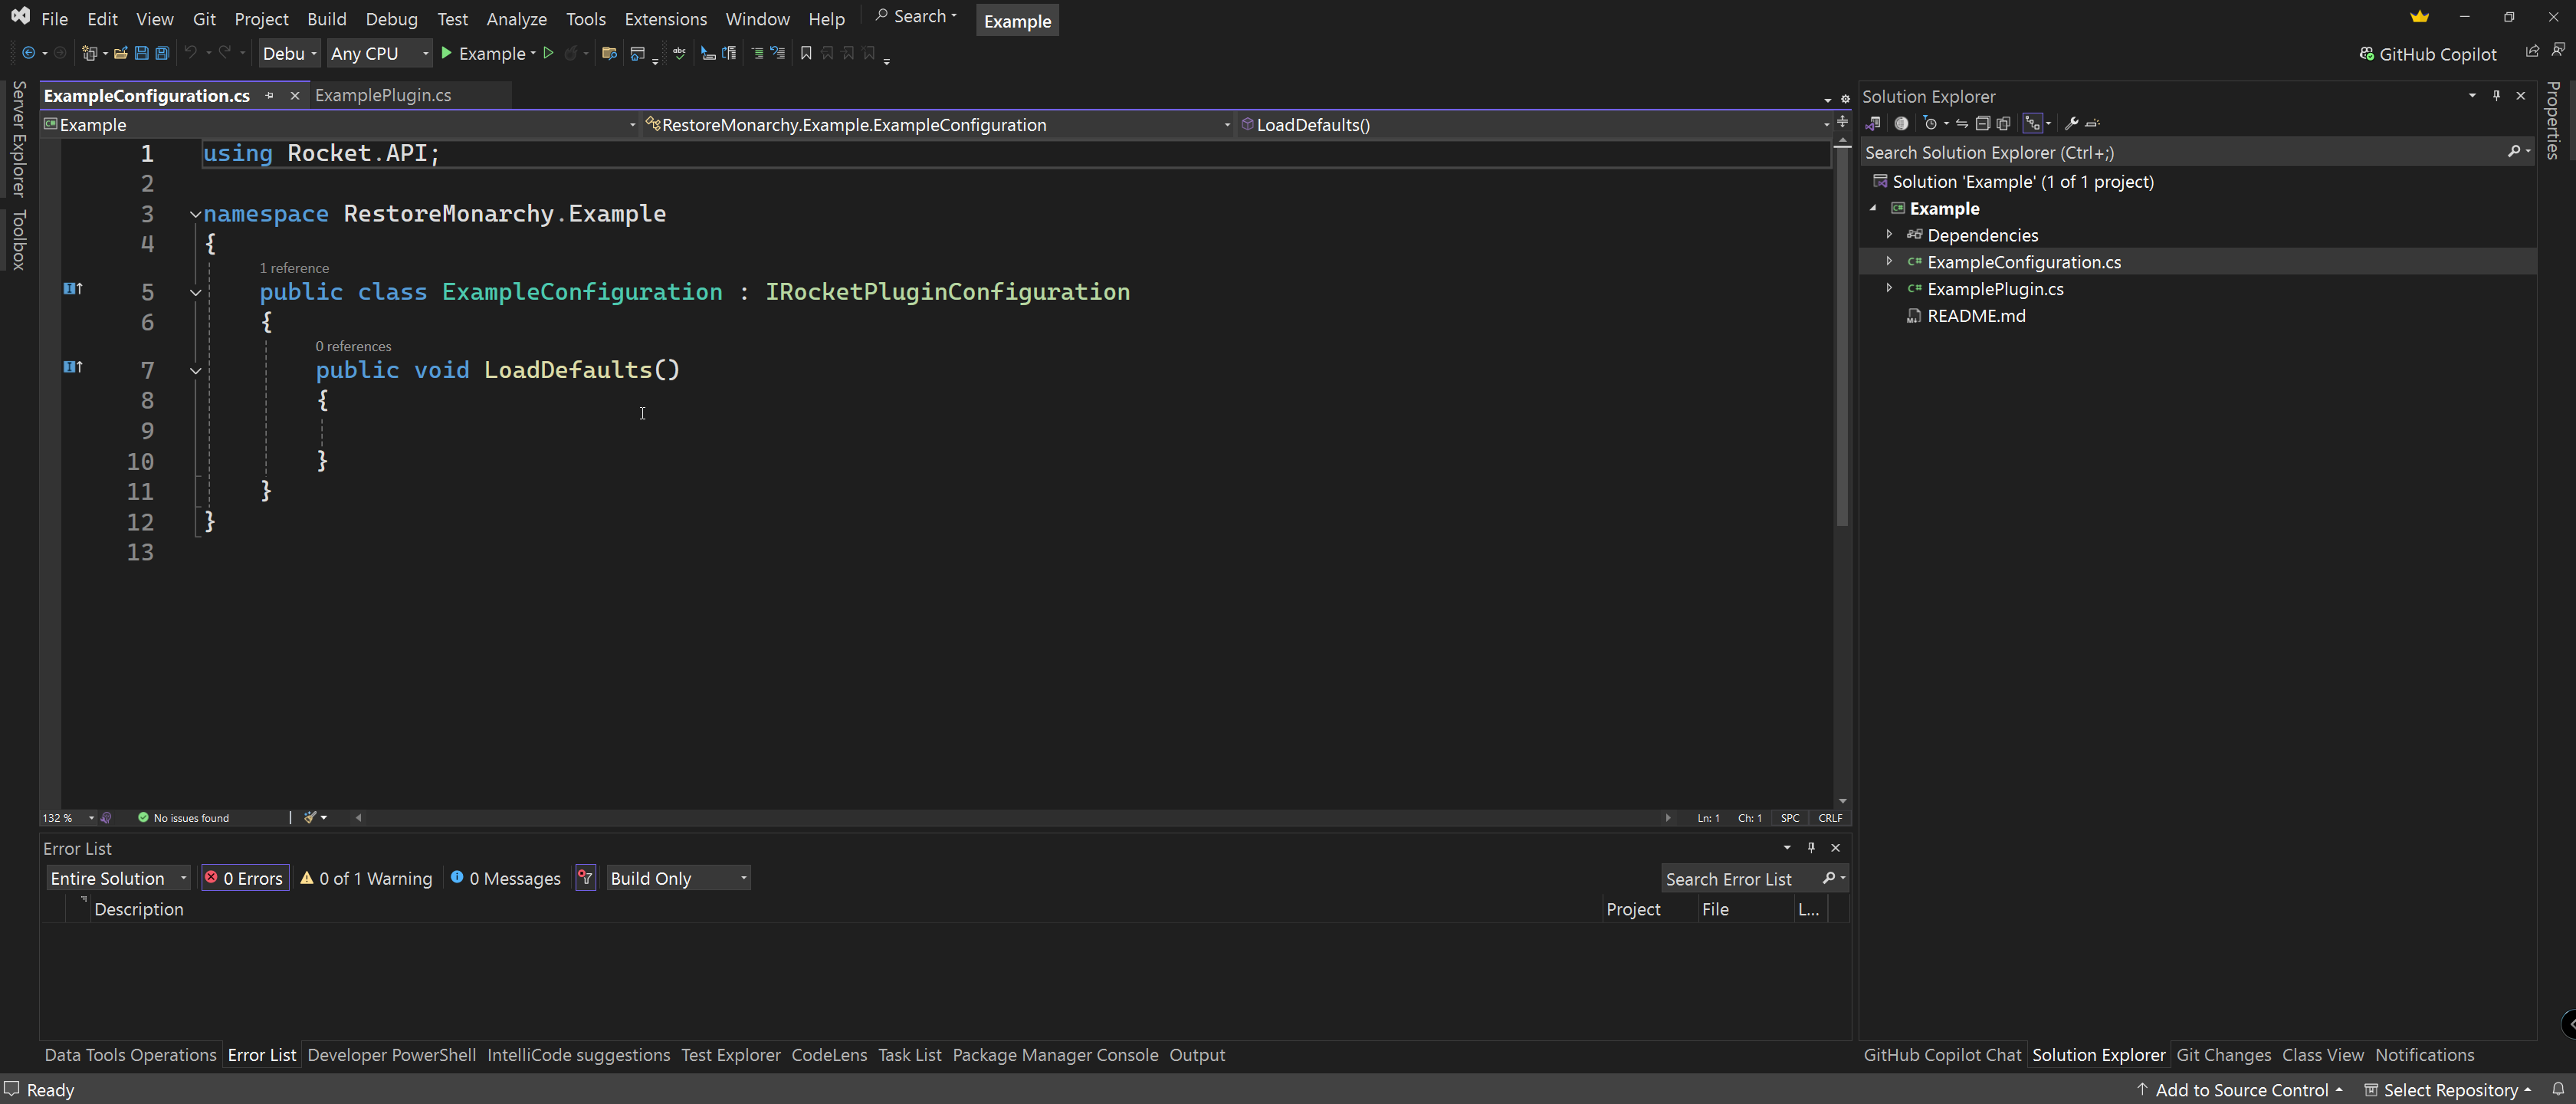Open the zoom level 132 % dropdown
The width and height of the screenshot is (2576, 1104).
coord(68,817)
